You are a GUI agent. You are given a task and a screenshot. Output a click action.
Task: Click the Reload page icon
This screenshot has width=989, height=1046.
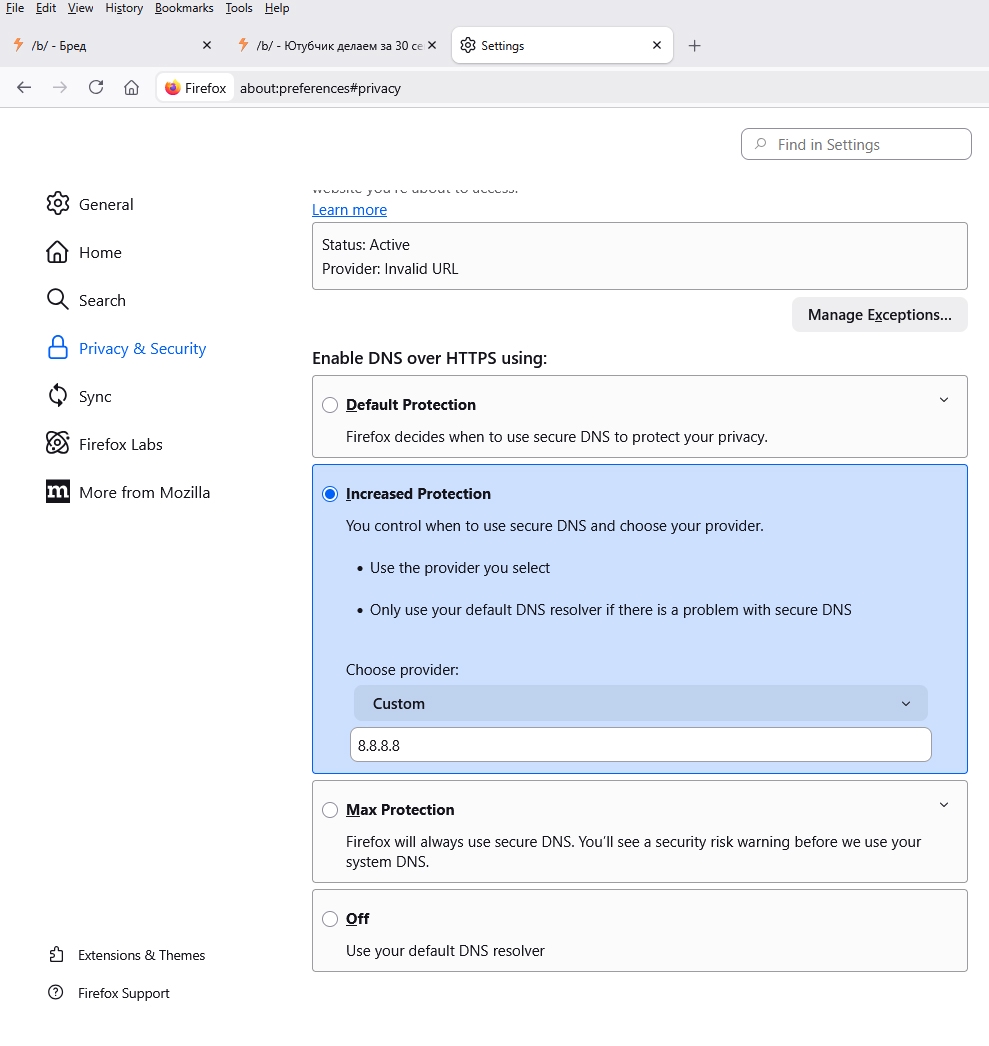tap(96, 87)
